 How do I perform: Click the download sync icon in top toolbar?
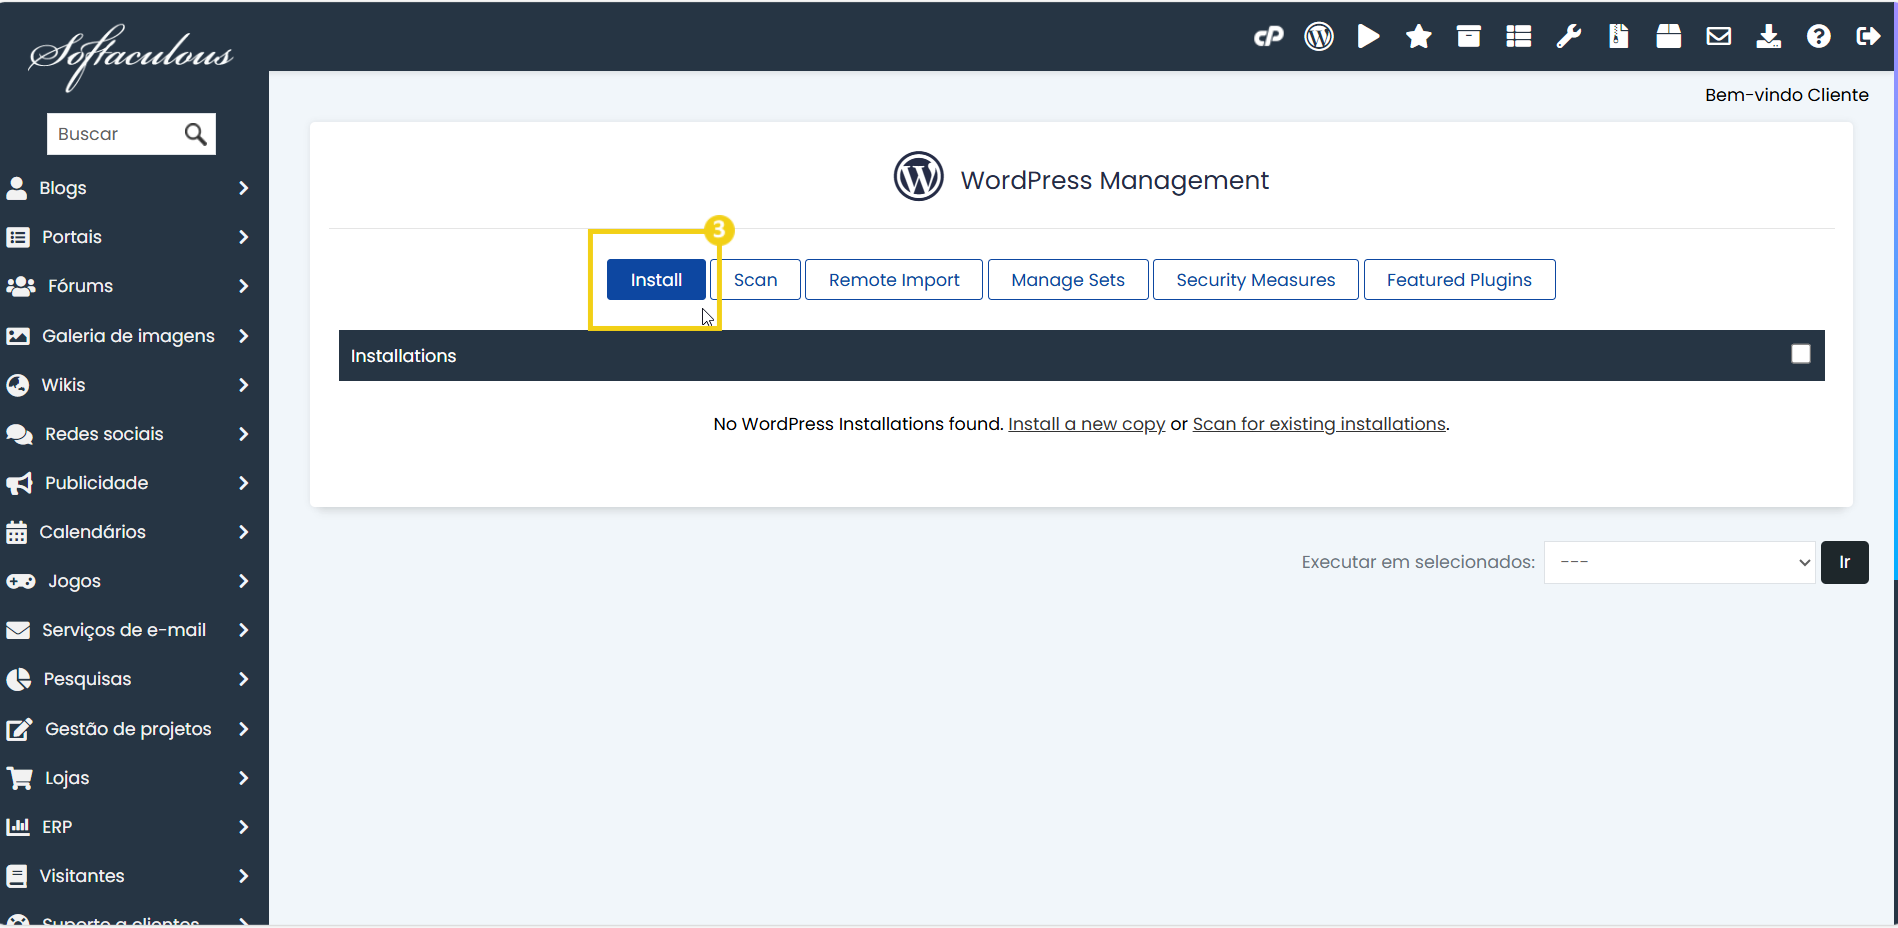tap(1769, 37)
